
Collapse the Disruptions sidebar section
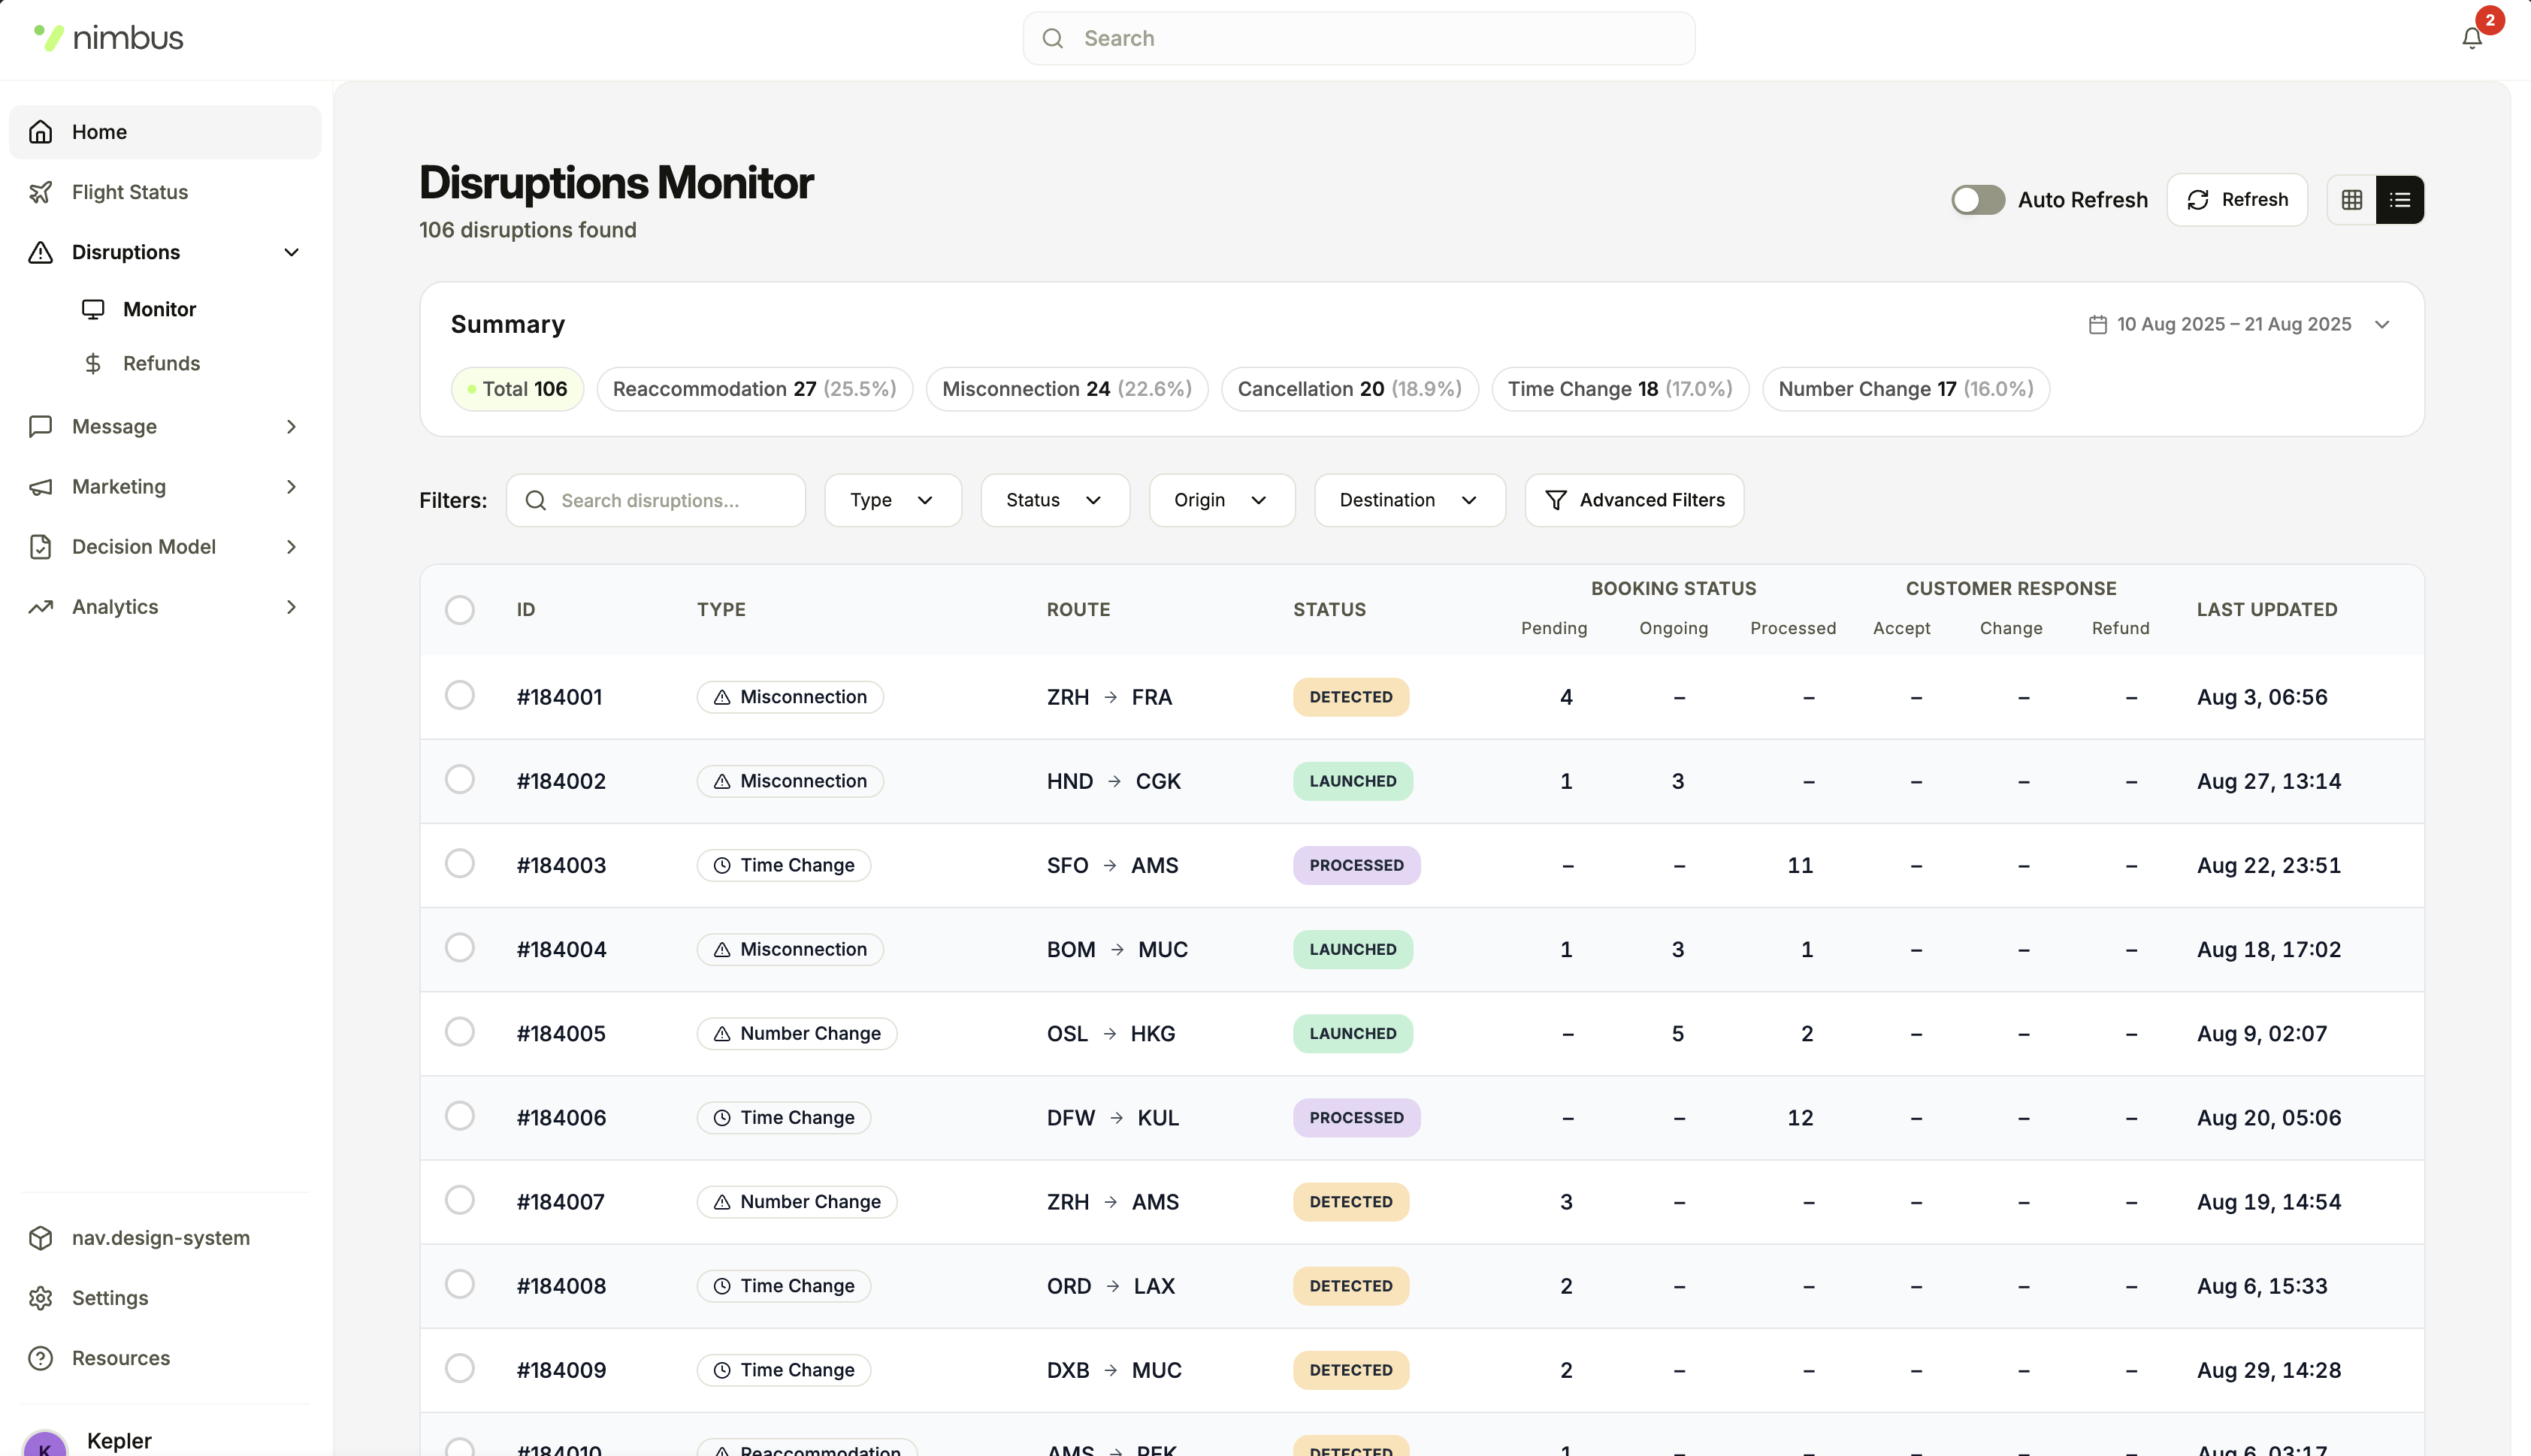[291, 252]
